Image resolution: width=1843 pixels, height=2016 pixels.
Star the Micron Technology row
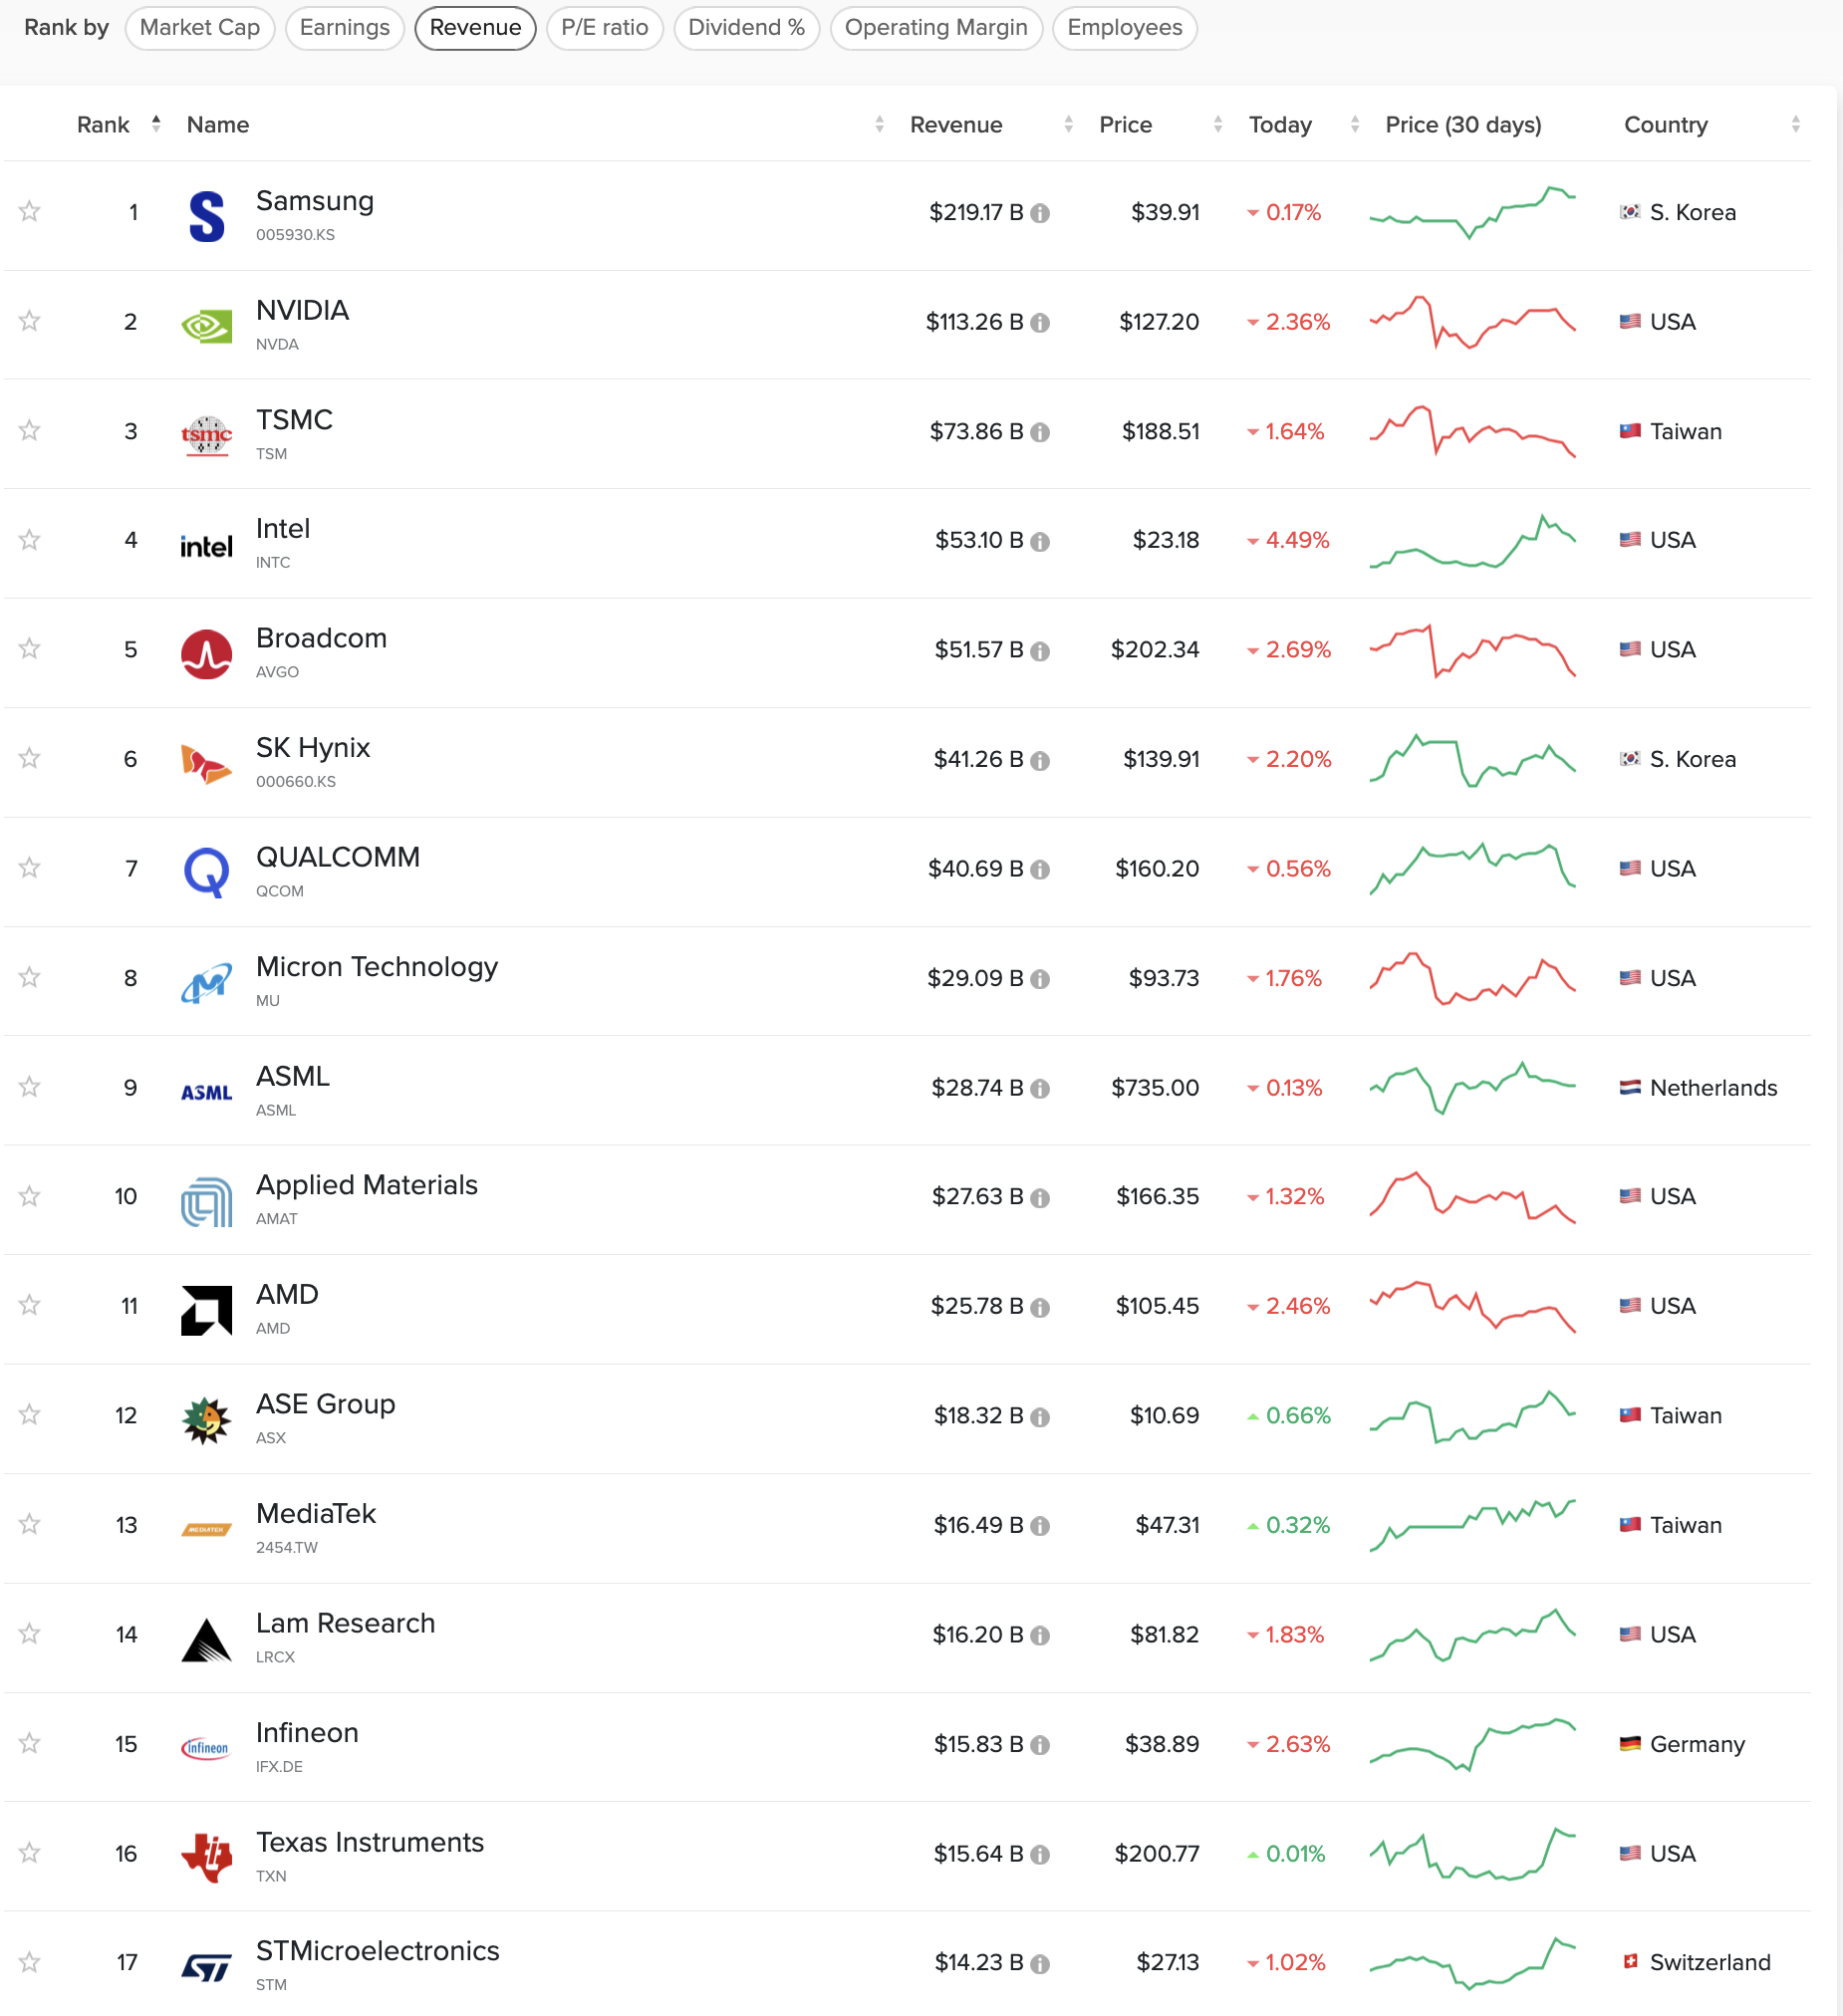pos(30,977)
